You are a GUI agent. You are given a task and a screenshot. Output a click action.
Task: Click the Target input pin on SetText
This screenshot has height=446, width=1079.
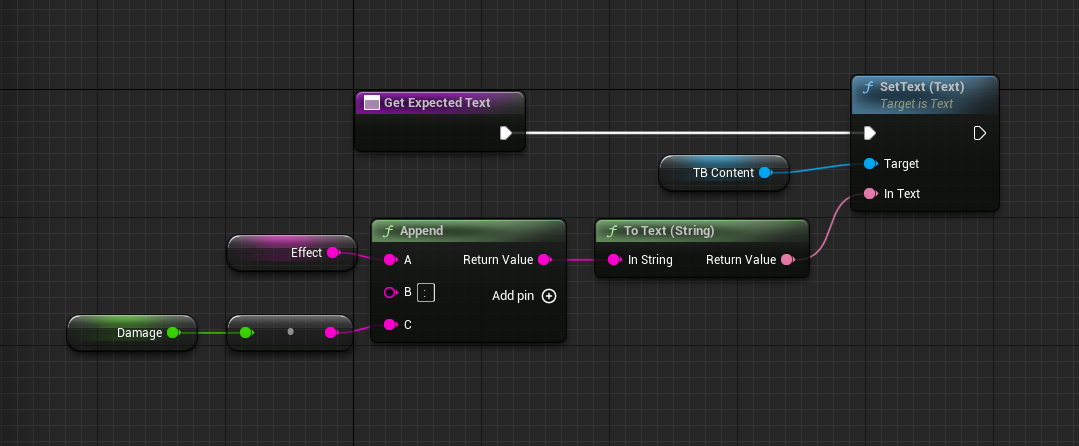click(870, 164)
